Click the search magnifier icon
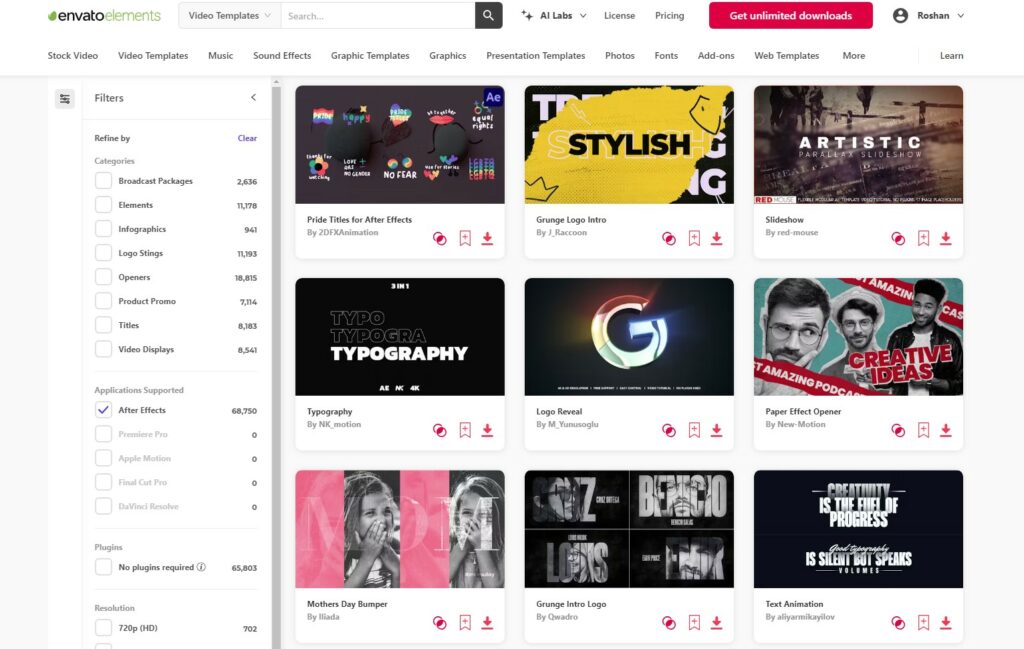The image size is (1024, 649). coord(487,16)
